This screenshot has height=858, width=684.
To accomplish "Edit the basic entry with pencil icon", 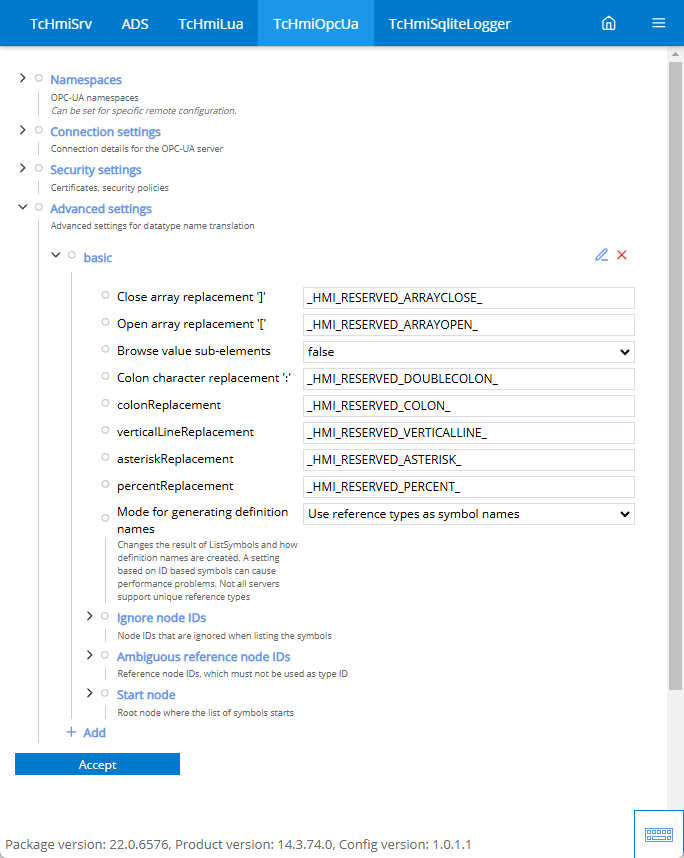I will (601, 255).
